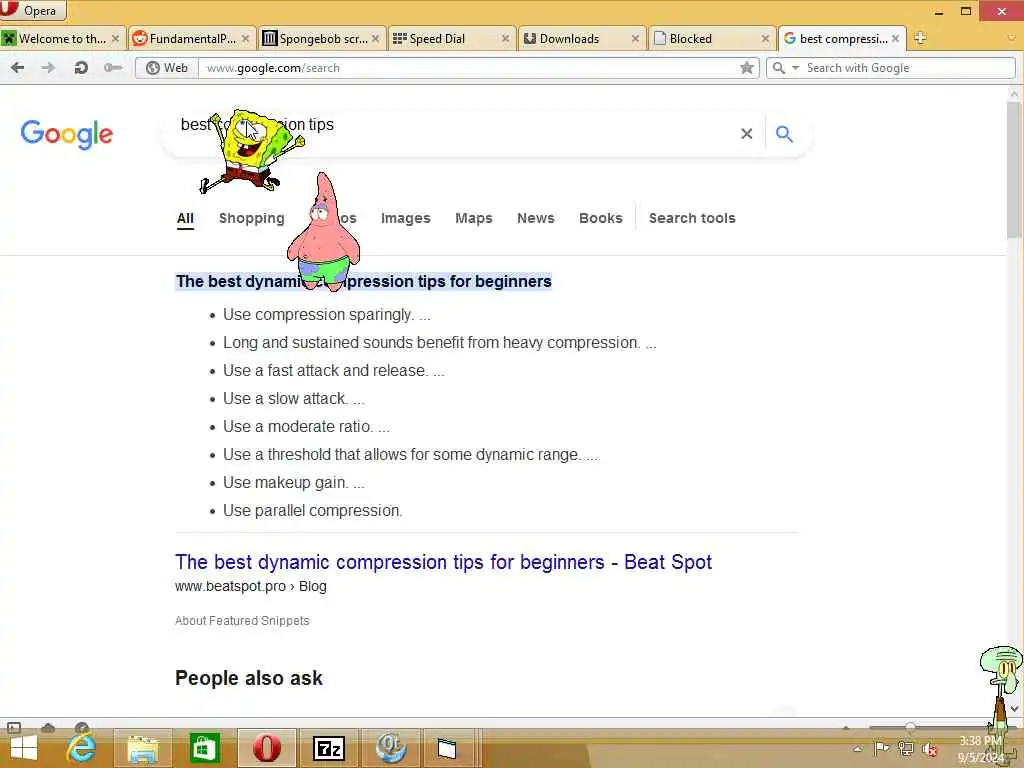Focus the Search with Google field
The image size is (1024, 768).
tap(908, 68)
